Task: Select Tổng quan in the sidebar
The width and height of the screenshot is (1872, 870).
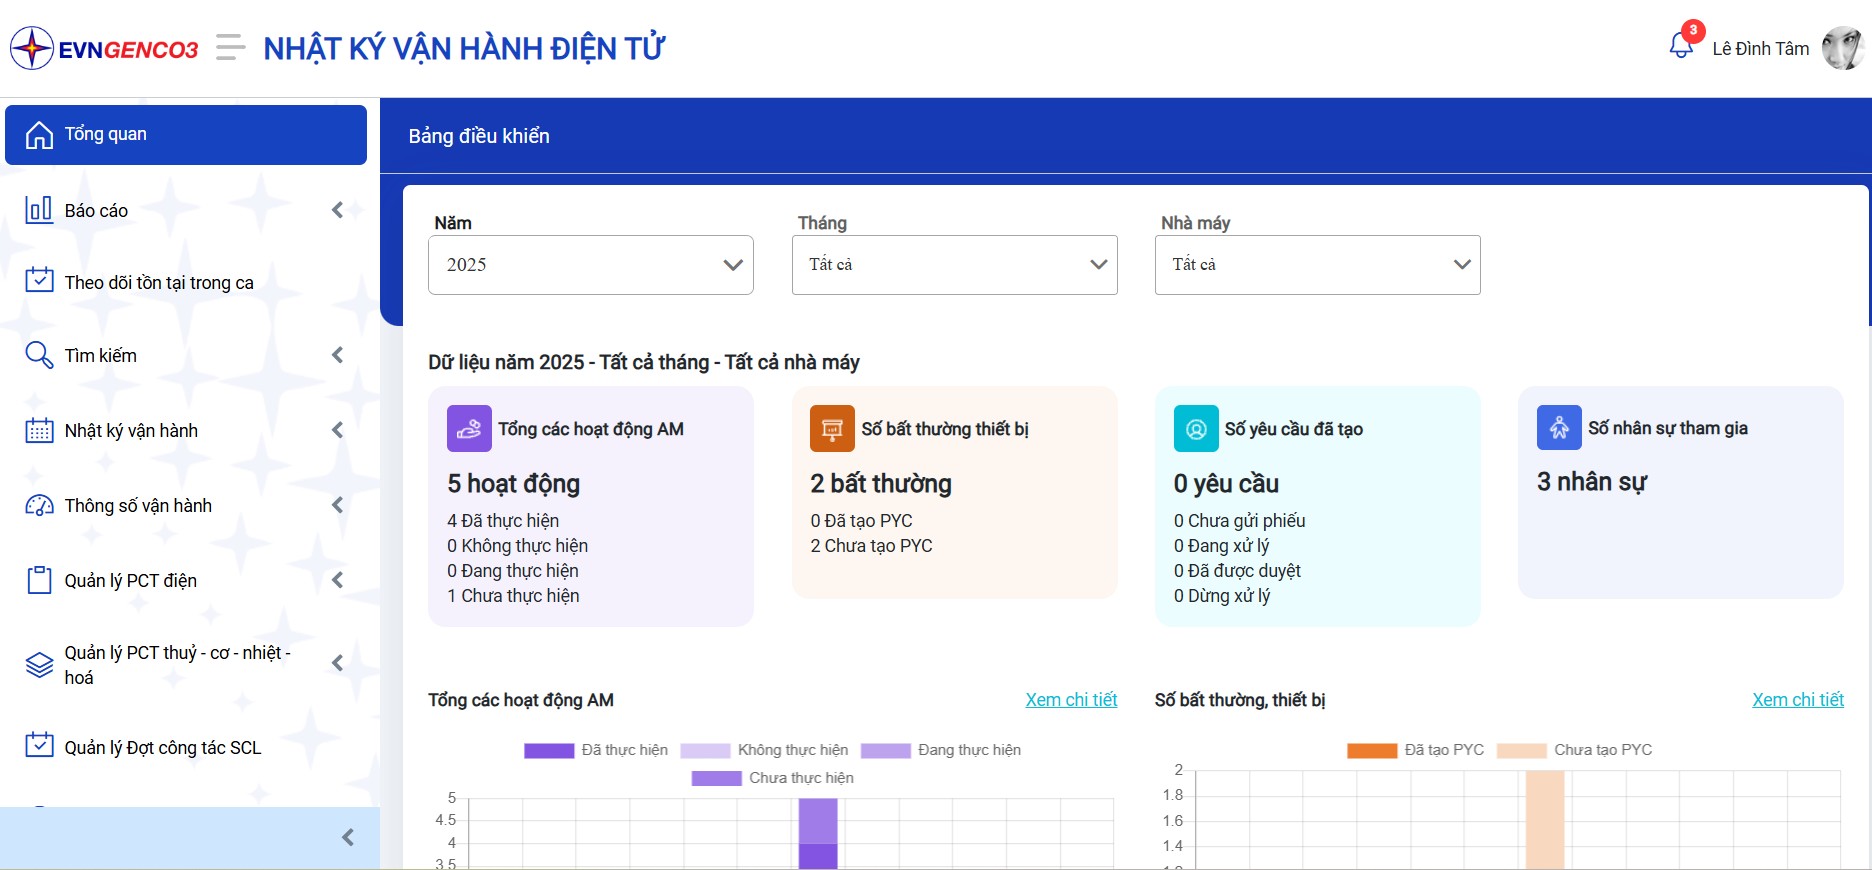Action: tap(186, 135)
